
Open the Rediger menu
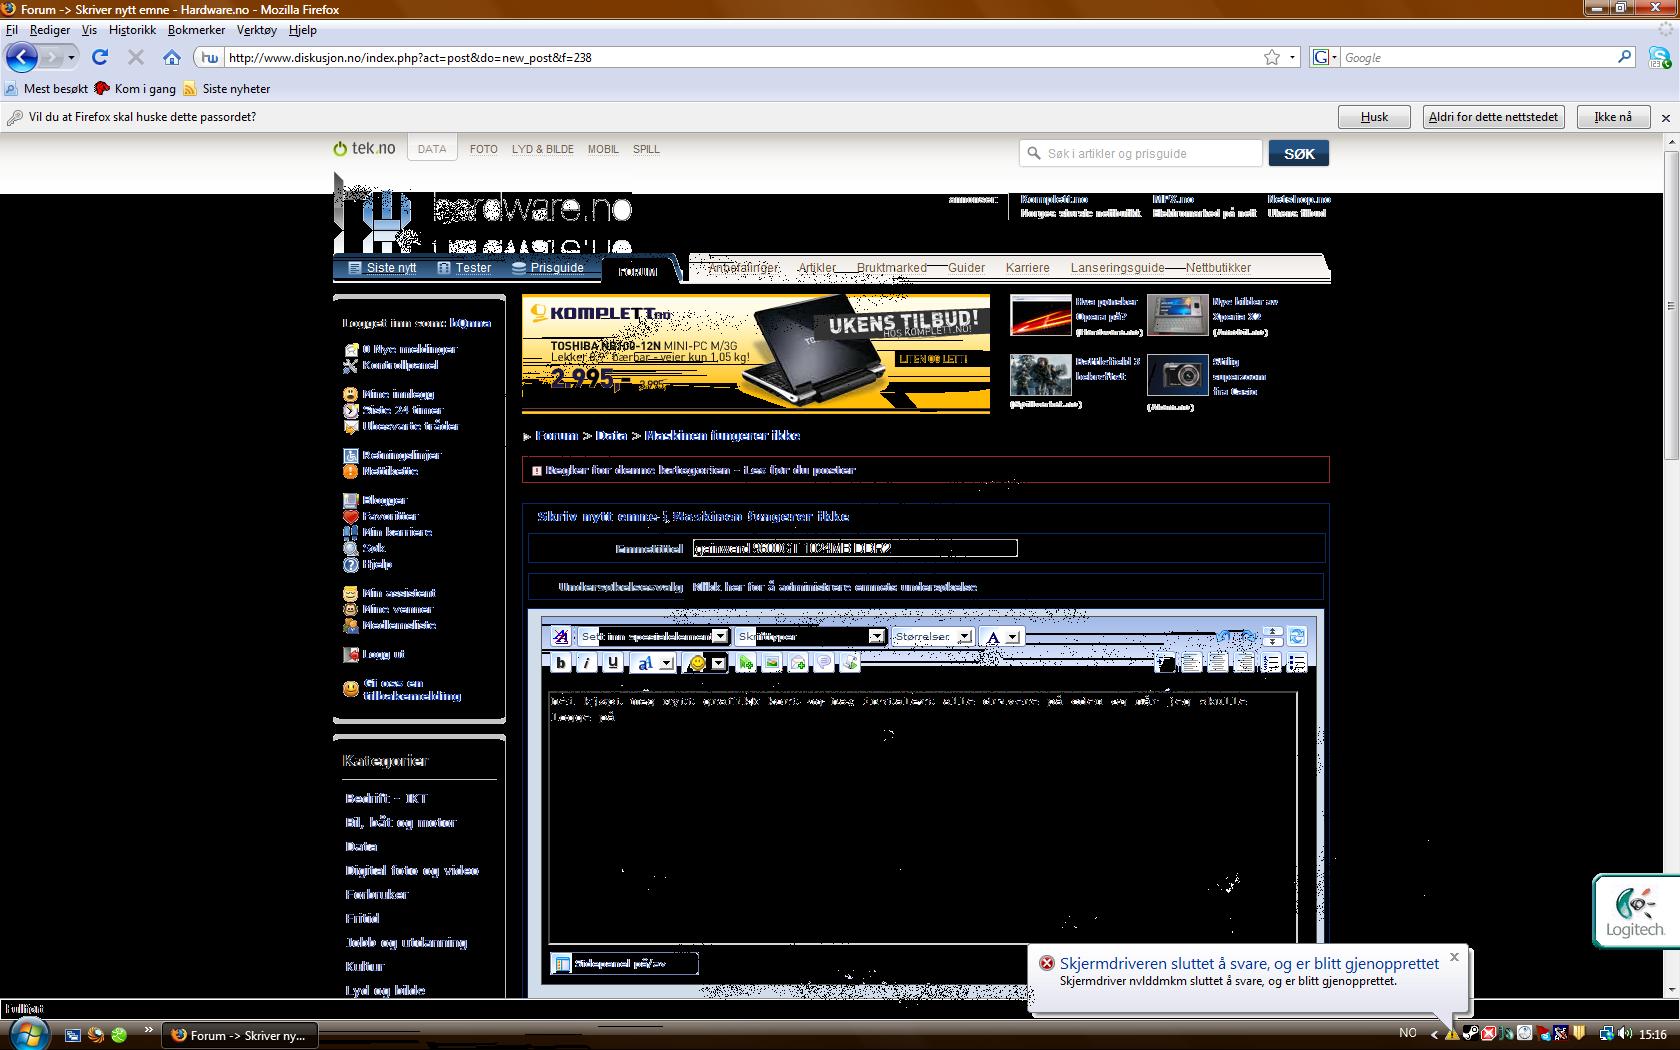[50, 30]
